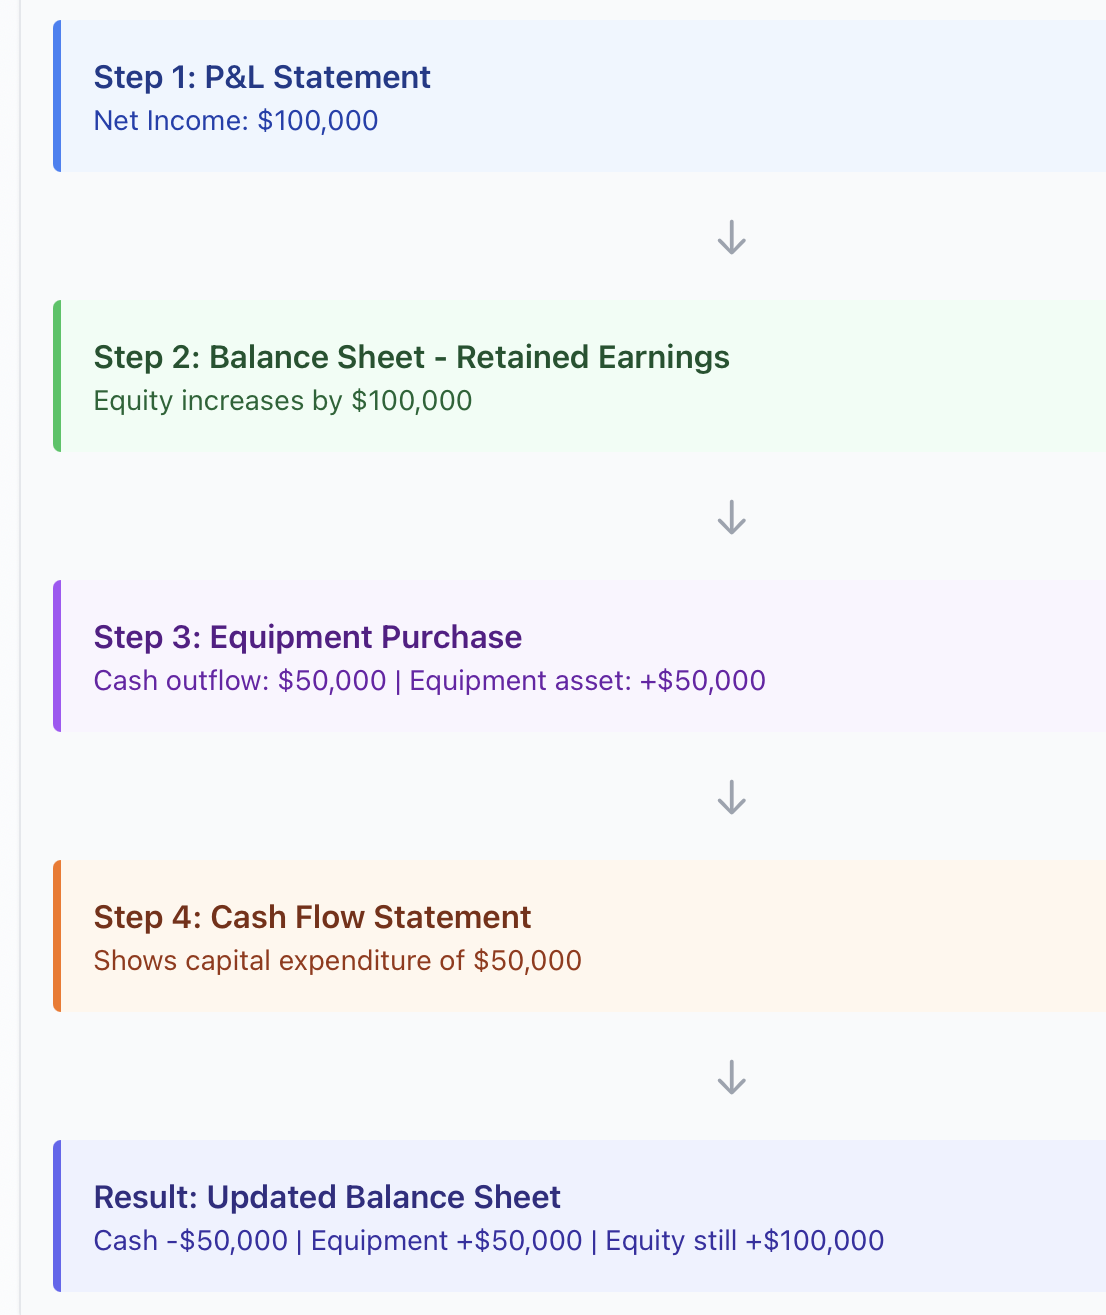The width and height of the screenshot is (1106, 1315).
Task: Click the arrow above the Result card
Action: click(x=732, y=1077)
